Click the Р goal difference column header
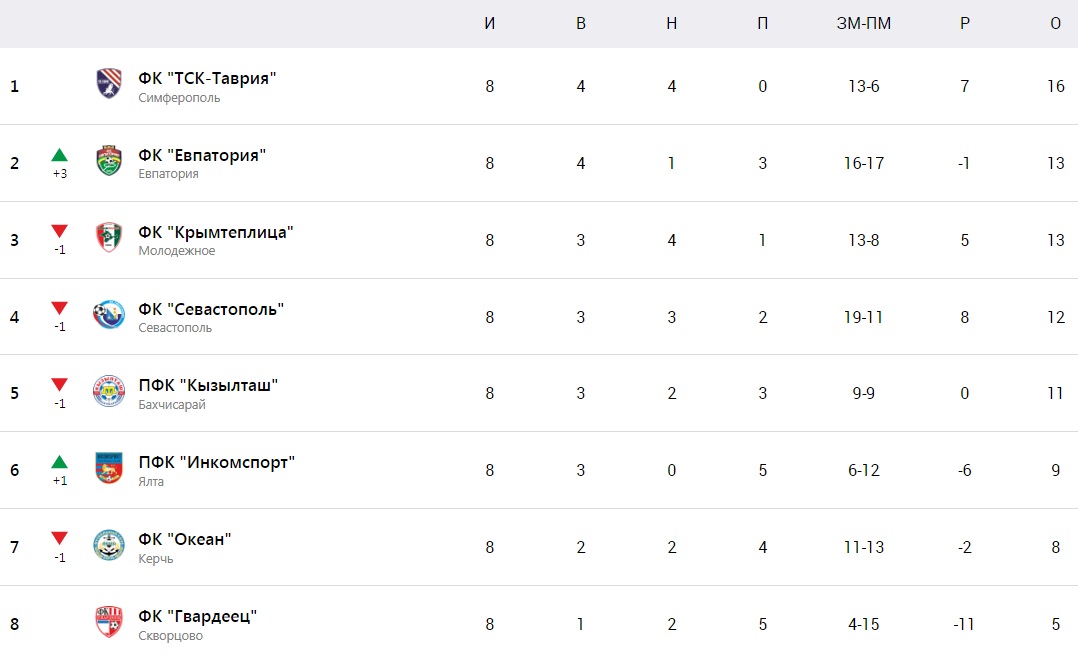 point(965,23)
